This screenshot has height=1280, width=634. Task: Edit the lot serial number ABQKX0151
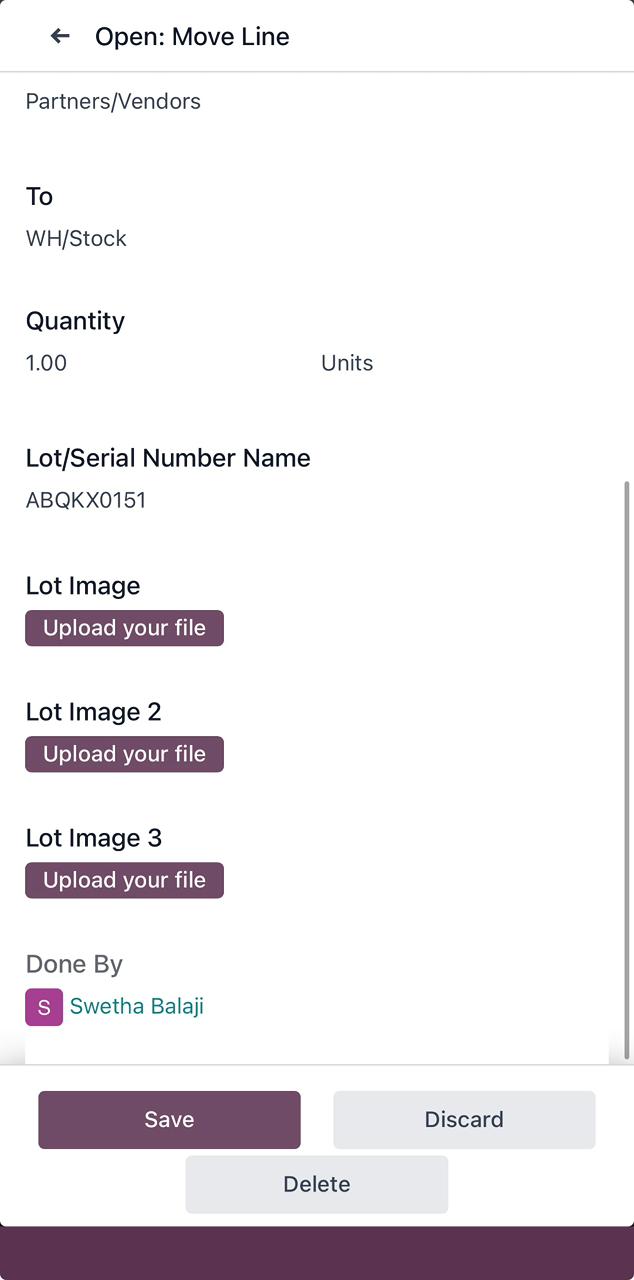(86, 500)
